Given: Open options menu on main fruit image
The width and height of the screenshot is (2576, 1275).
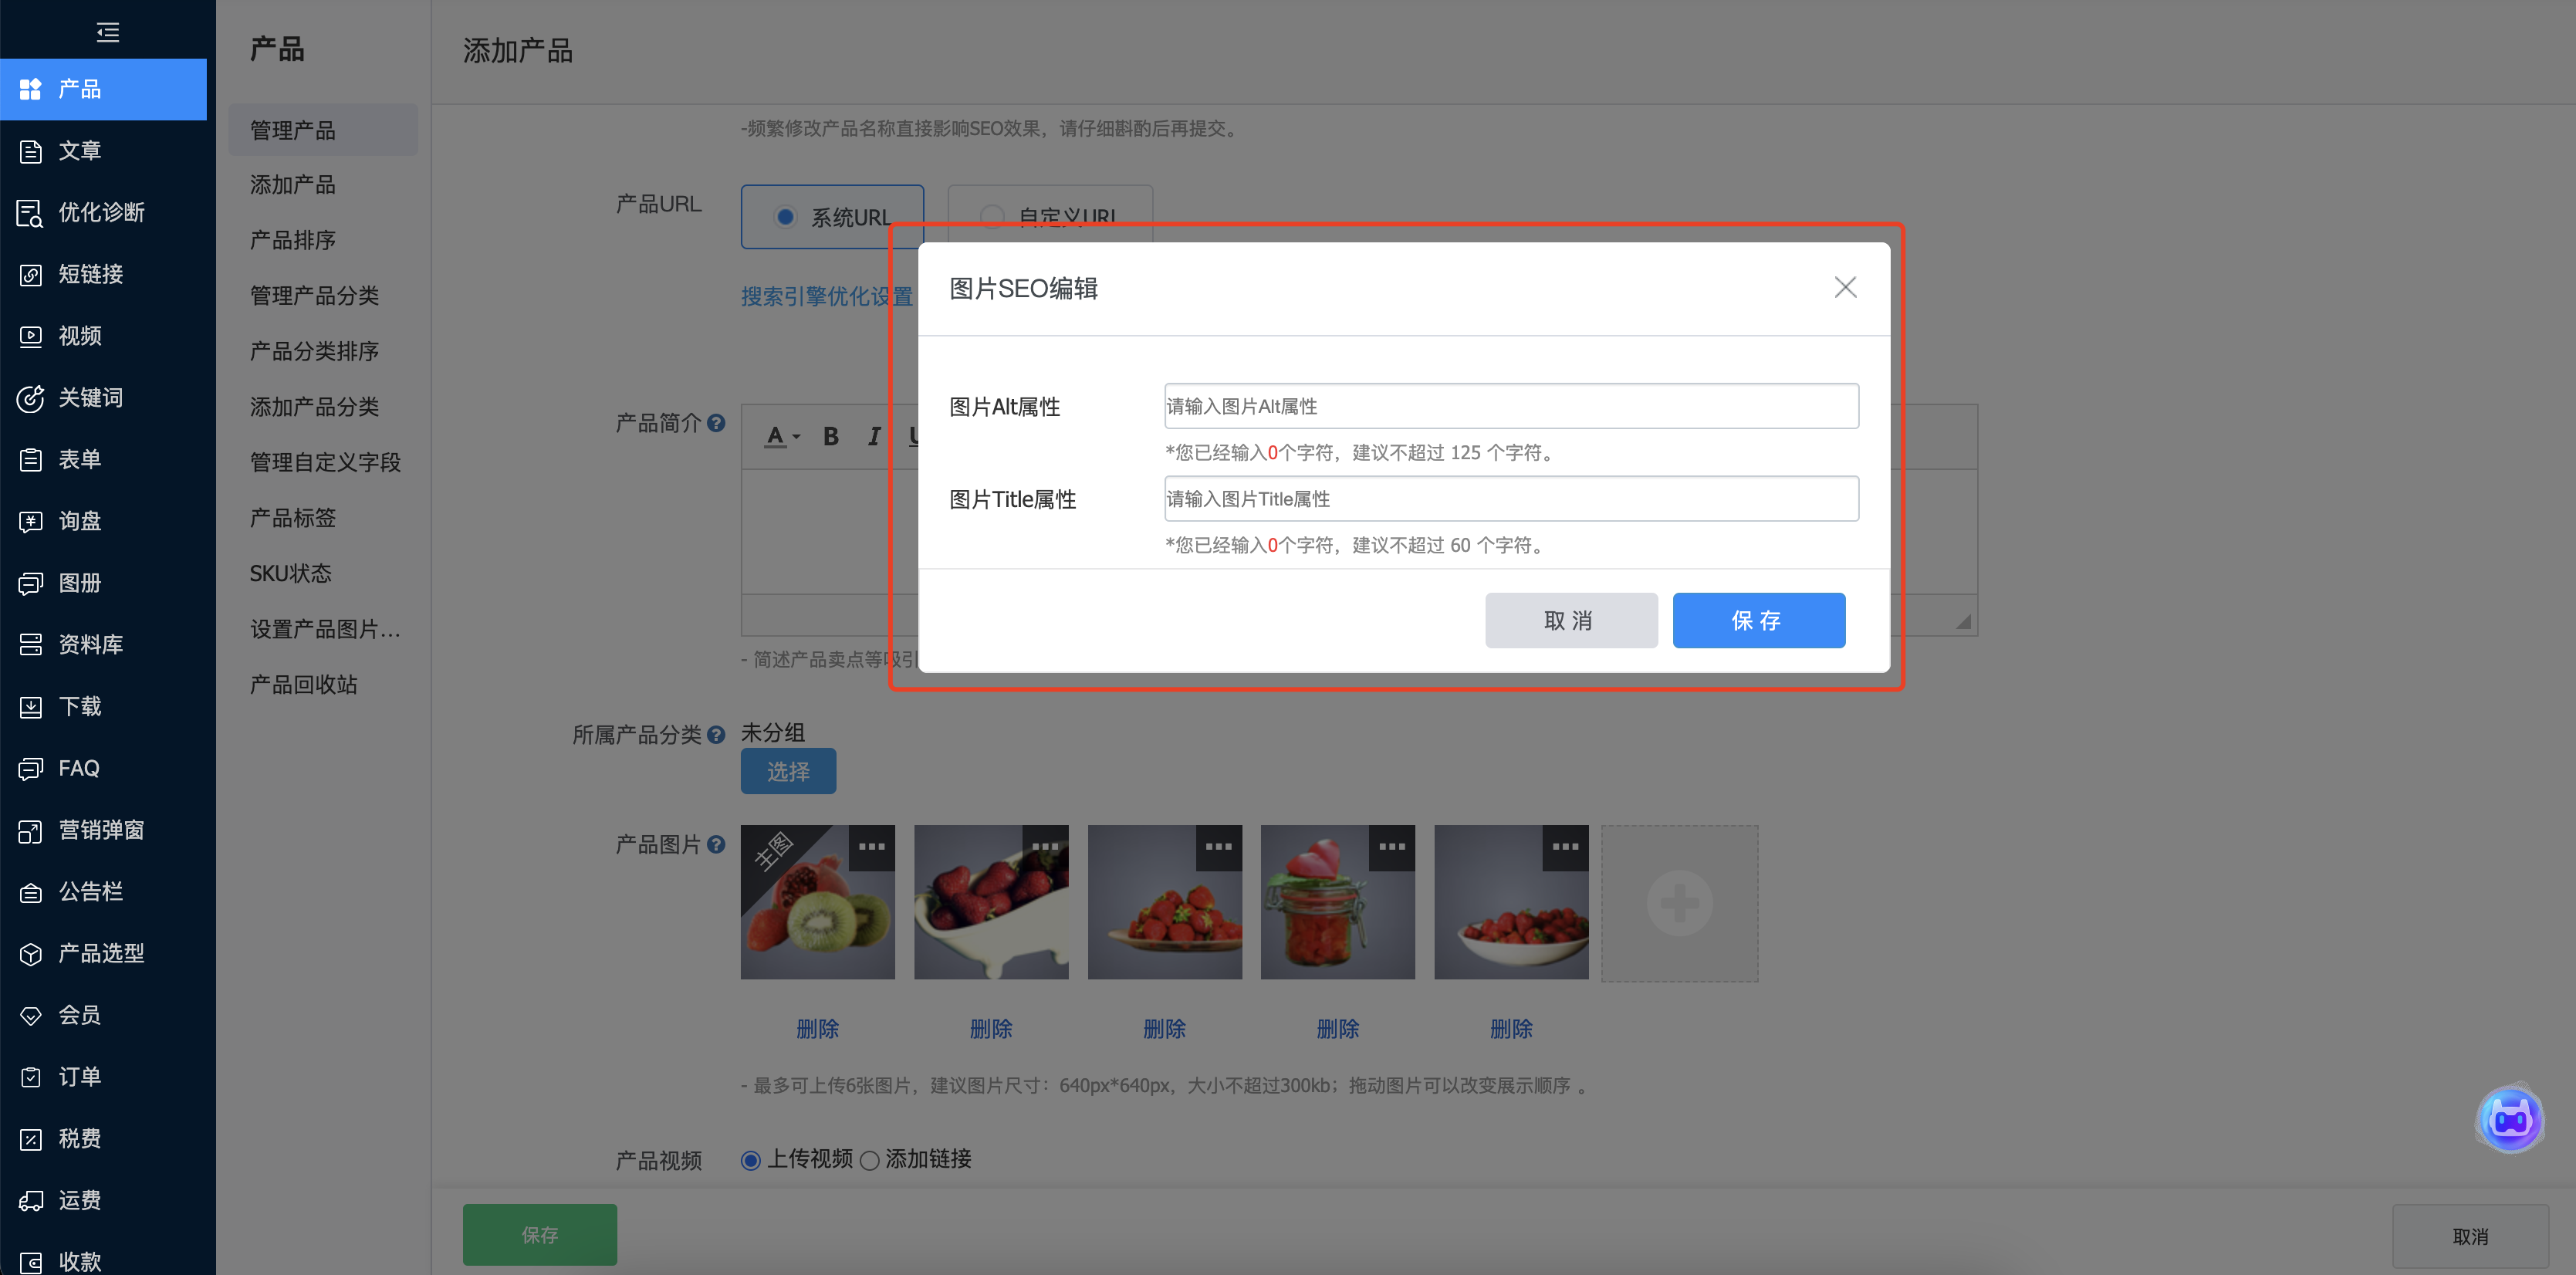Looking at the screenshot, I should 871,847.
